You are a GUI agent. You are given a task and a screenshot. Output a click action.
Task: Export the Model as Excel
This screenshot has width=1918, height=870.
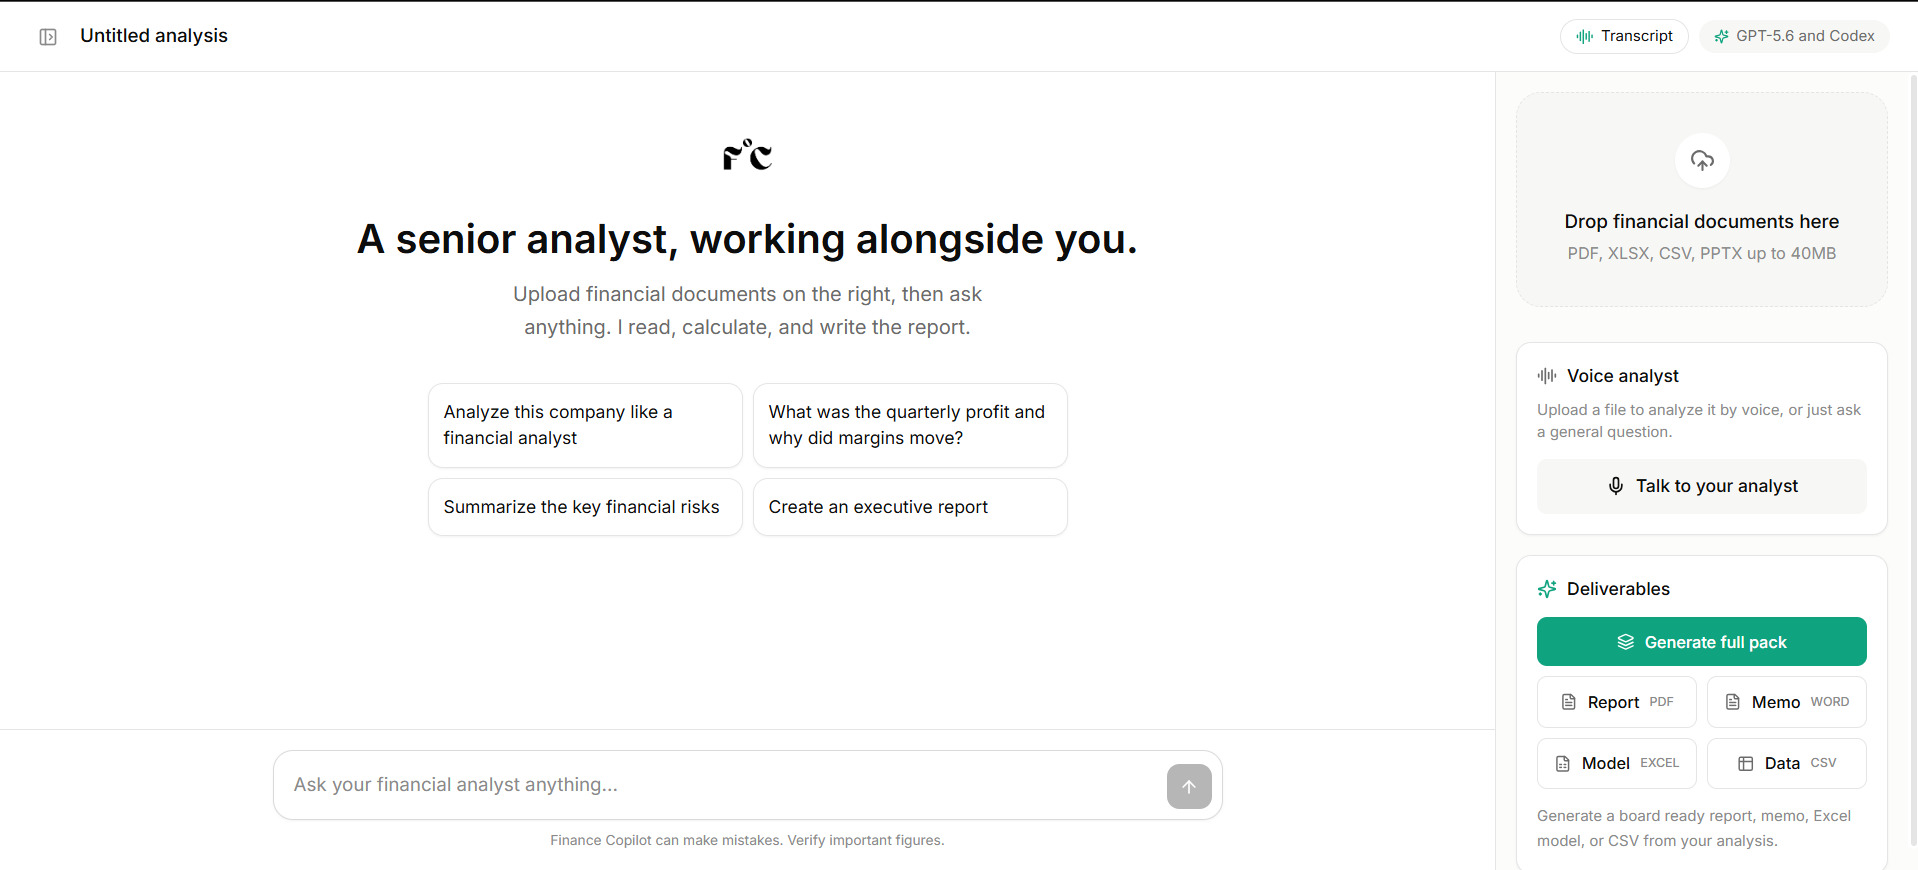pos(1617,763)
